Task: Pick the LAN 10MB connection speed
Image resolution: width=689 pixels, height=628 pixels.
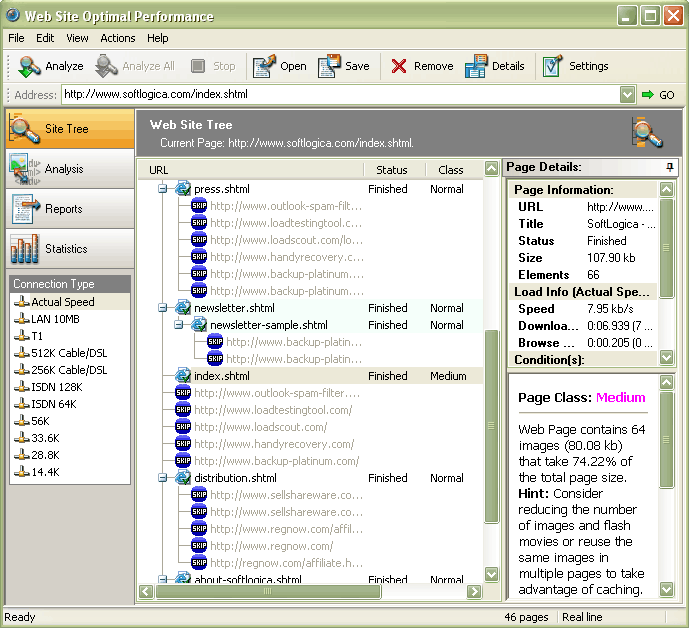Action: 55,319
